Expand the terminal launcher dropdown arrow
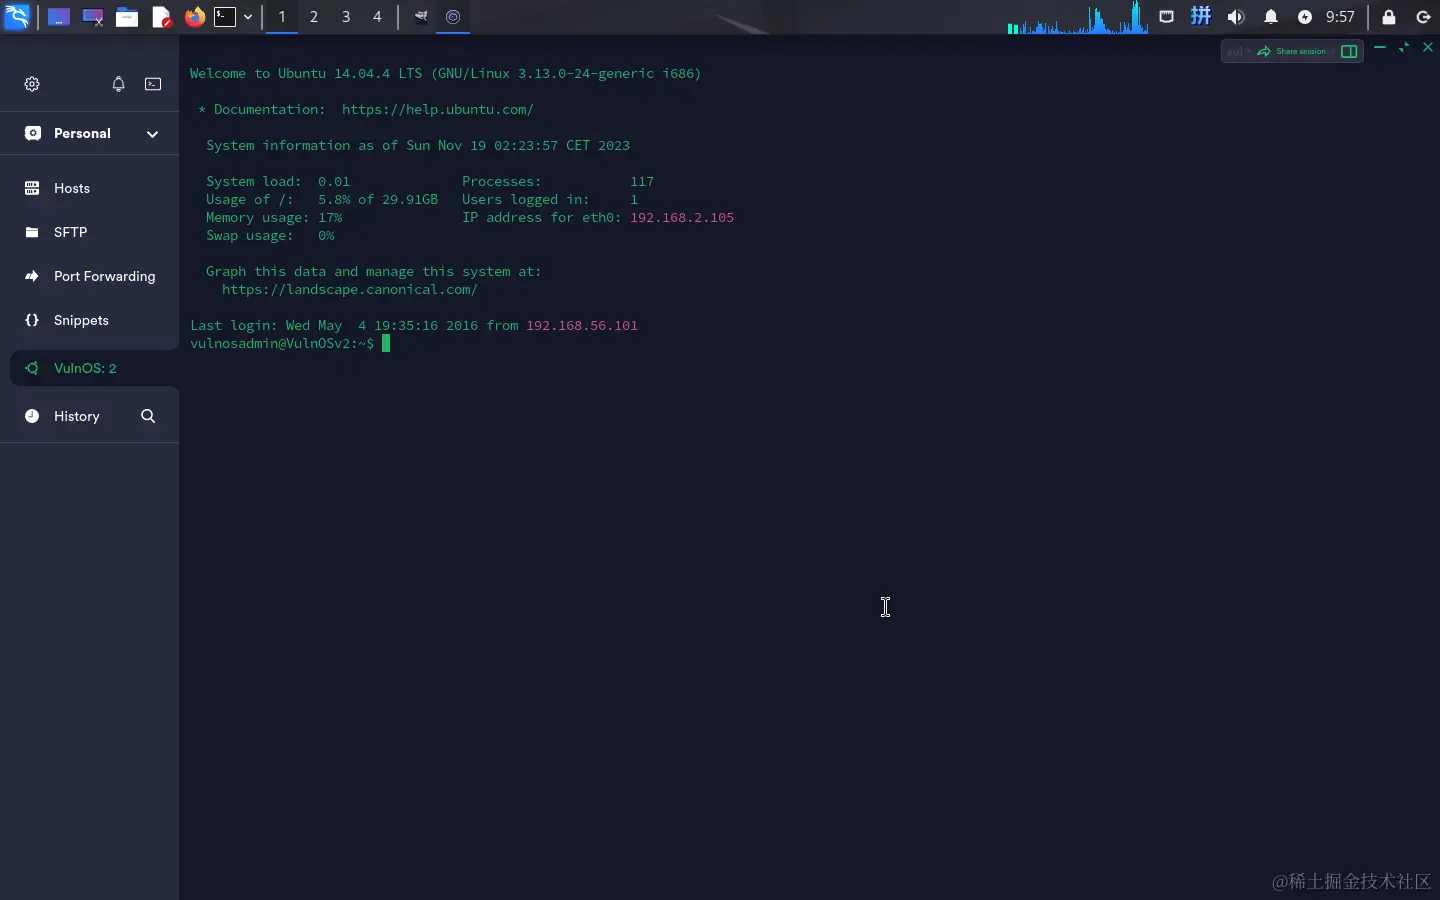Image resolution: width=1440 pixels, height=900 pixels. (x=248, y=17)
